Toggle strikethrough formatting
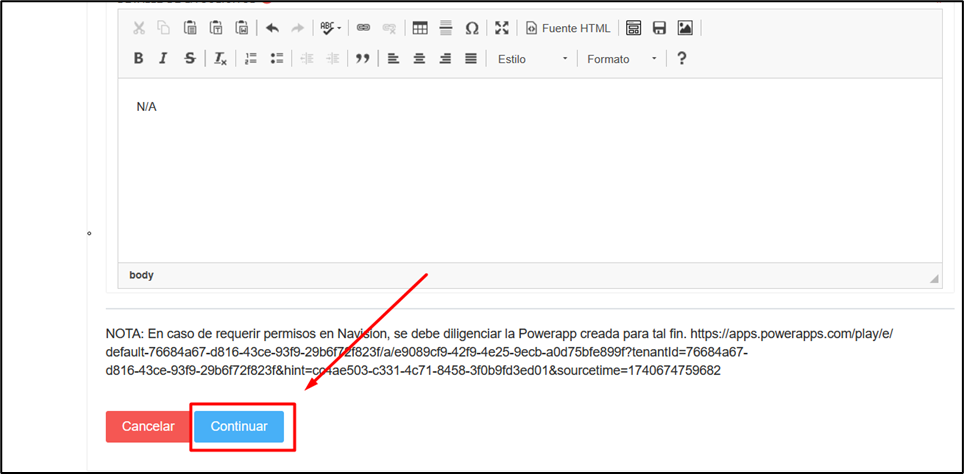Viewport: 964px width, 474px height. coord(190,59)
